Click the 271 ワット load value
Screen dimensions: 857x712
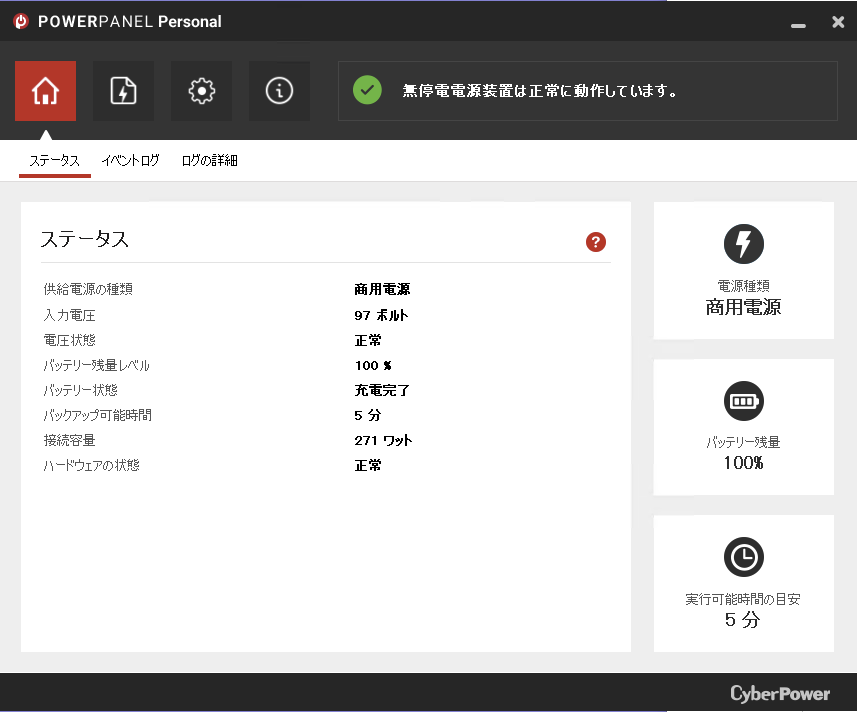coord(383,440)
